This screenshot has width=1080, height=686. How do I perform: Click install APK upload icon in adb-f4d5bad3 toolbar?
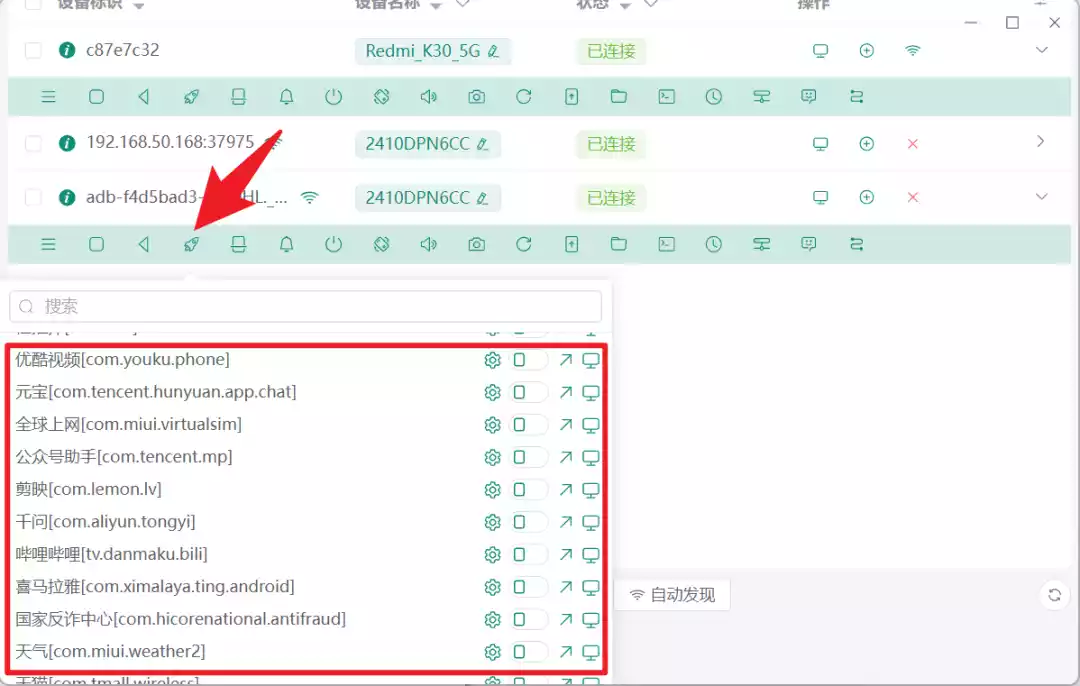point(572,244)
